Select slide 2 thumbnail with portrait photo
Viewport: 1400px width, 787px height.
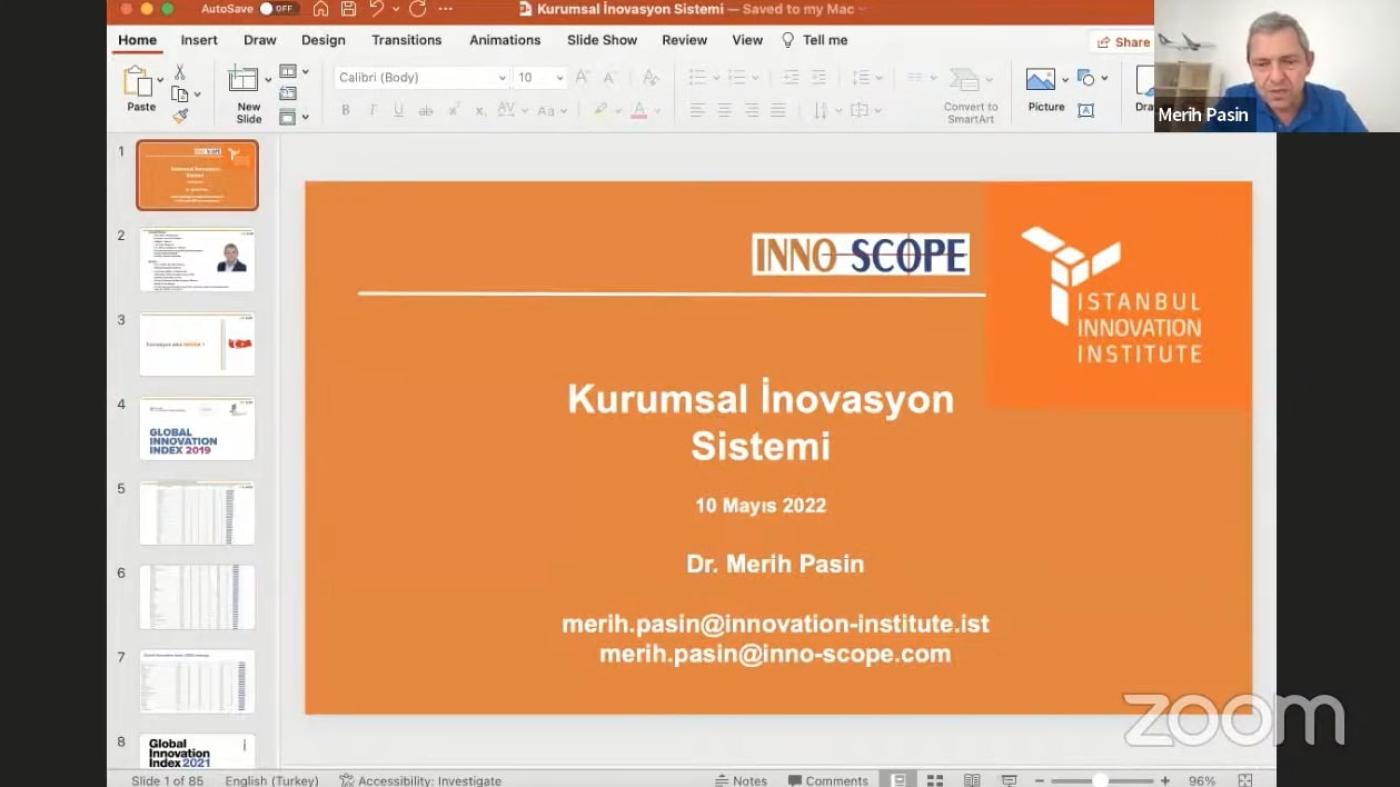[x=197, y=260]
